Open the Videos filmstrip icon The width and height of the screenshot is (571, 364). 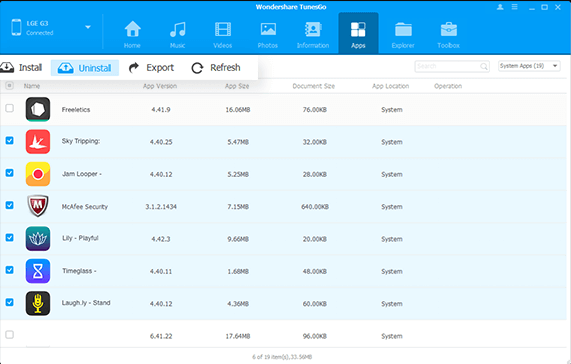click(223, 29)
